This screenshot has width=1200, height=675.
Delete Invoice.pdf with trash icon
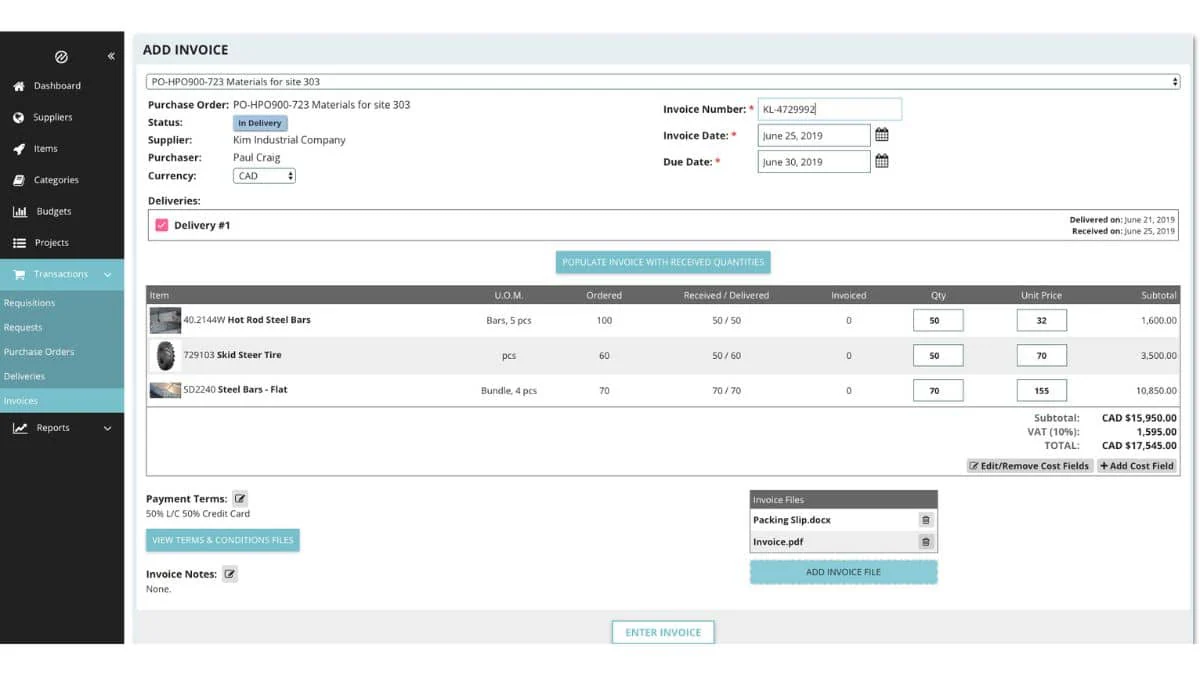click(926, 542)
